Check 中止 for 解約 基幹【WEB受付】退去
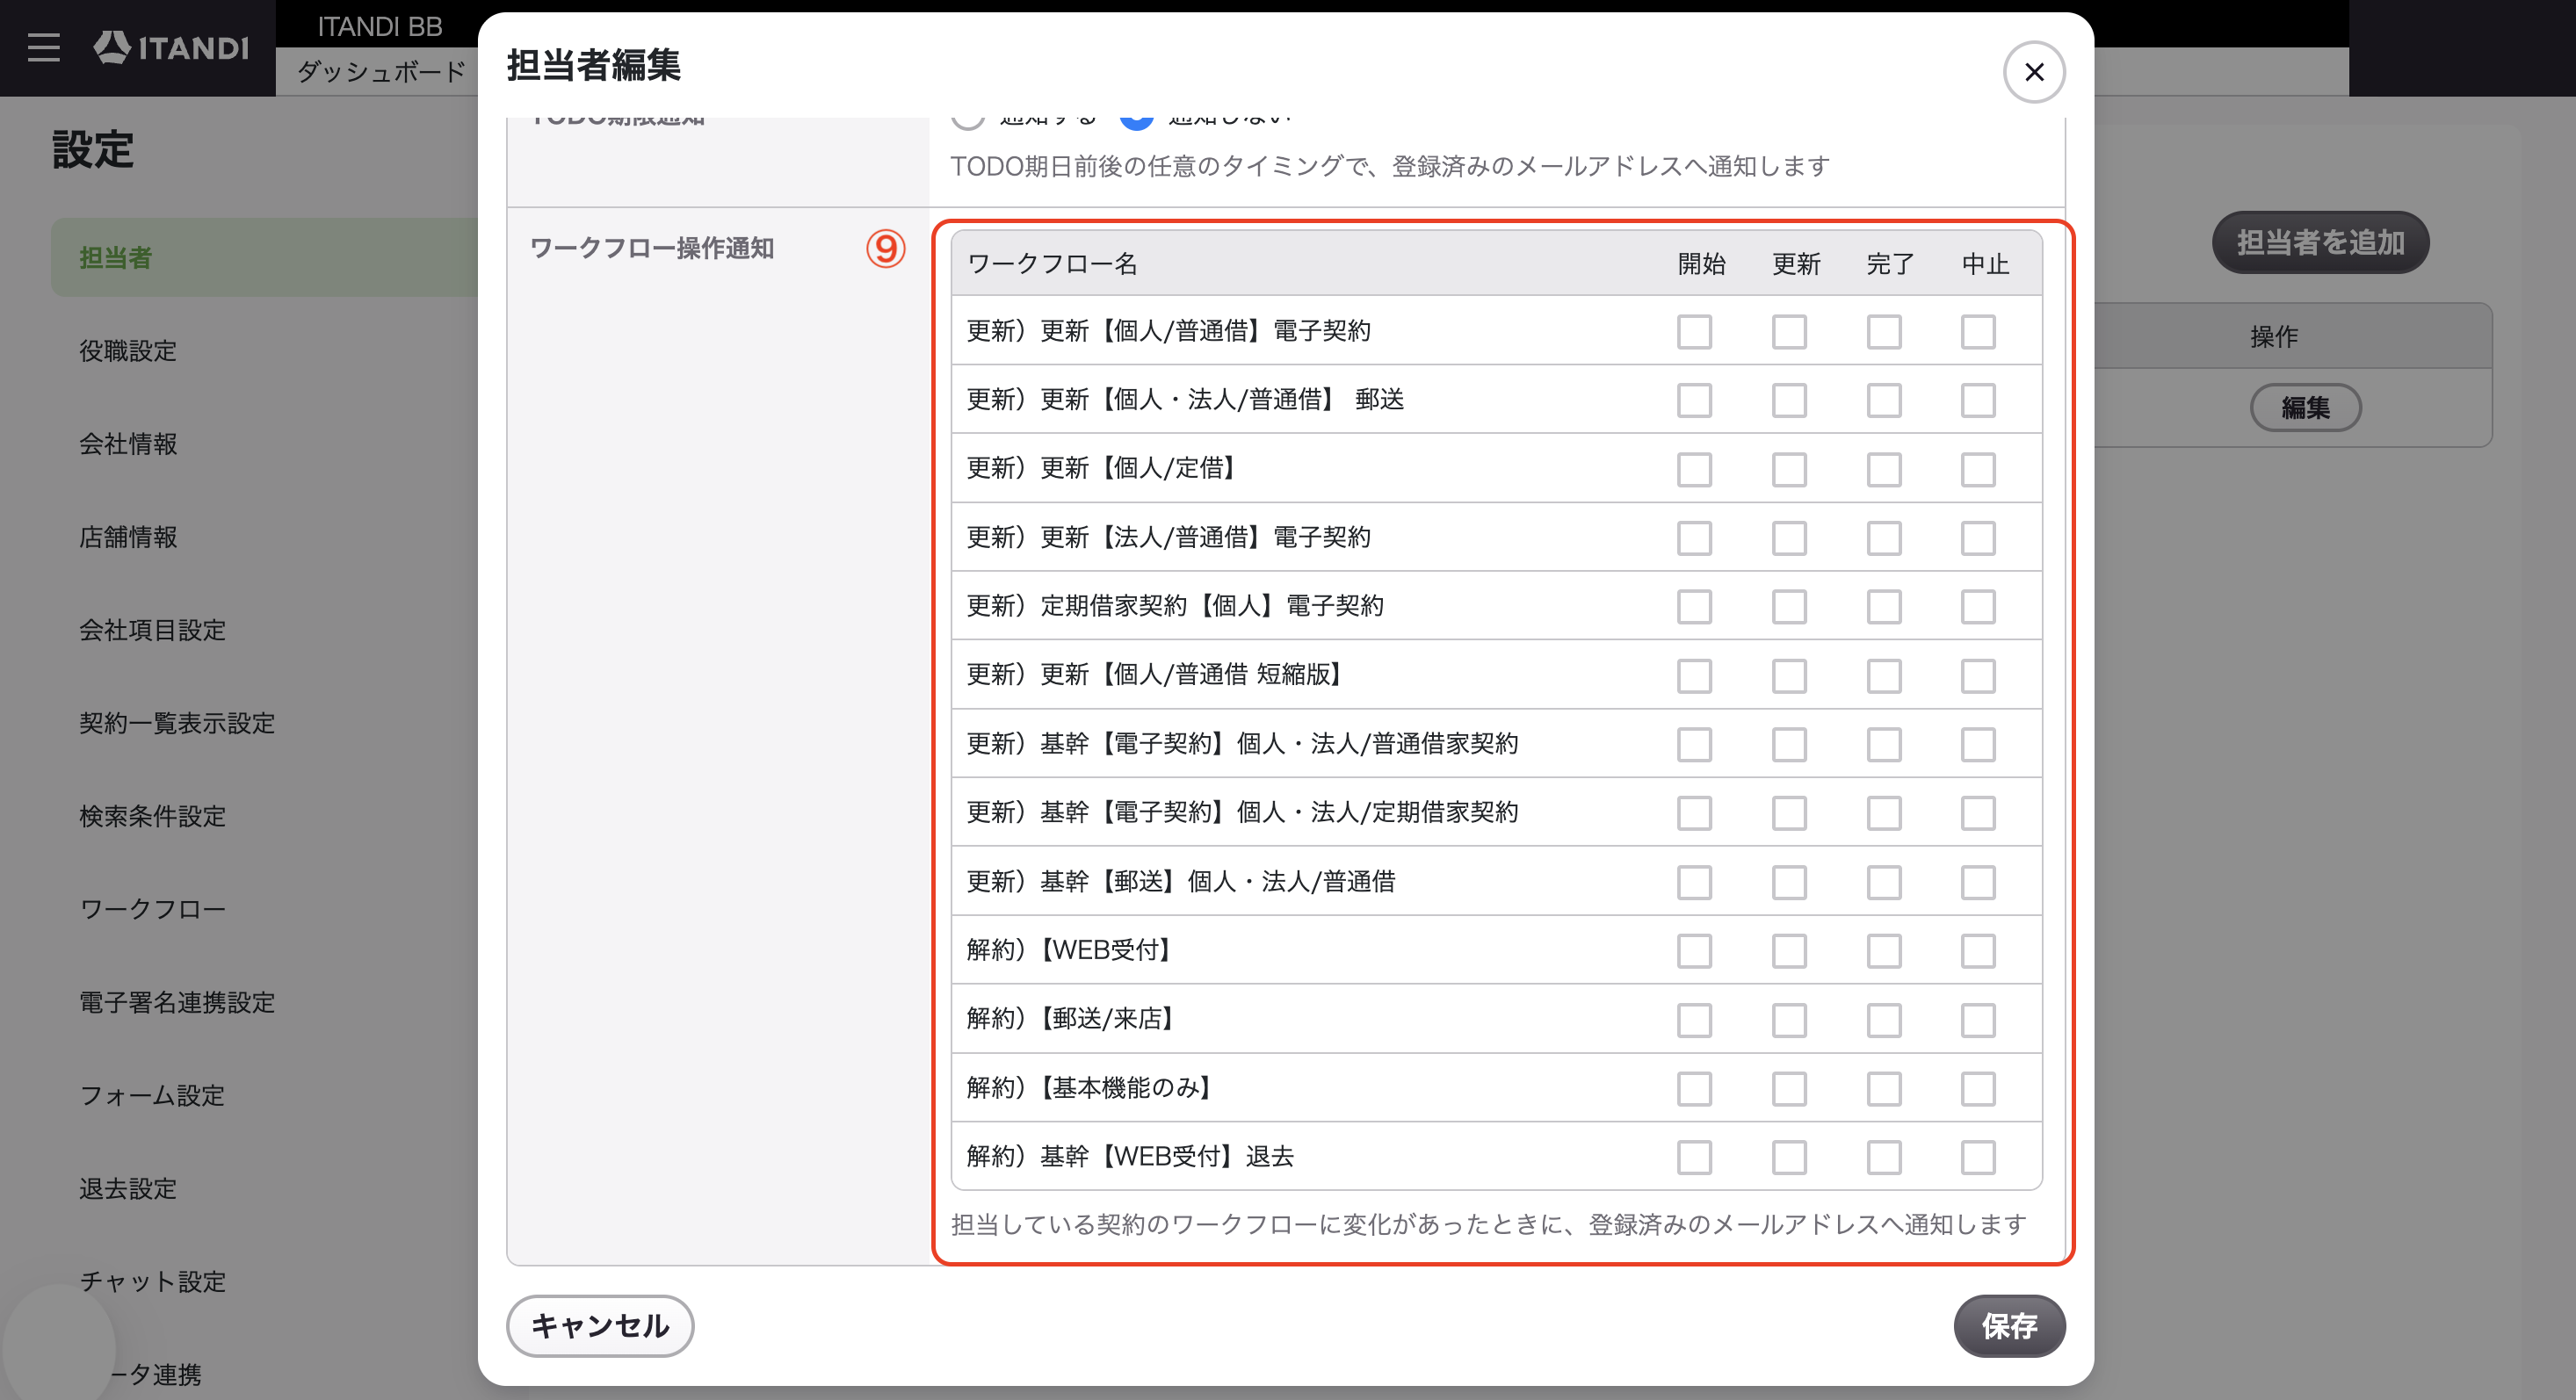 coord(1978,1157)
